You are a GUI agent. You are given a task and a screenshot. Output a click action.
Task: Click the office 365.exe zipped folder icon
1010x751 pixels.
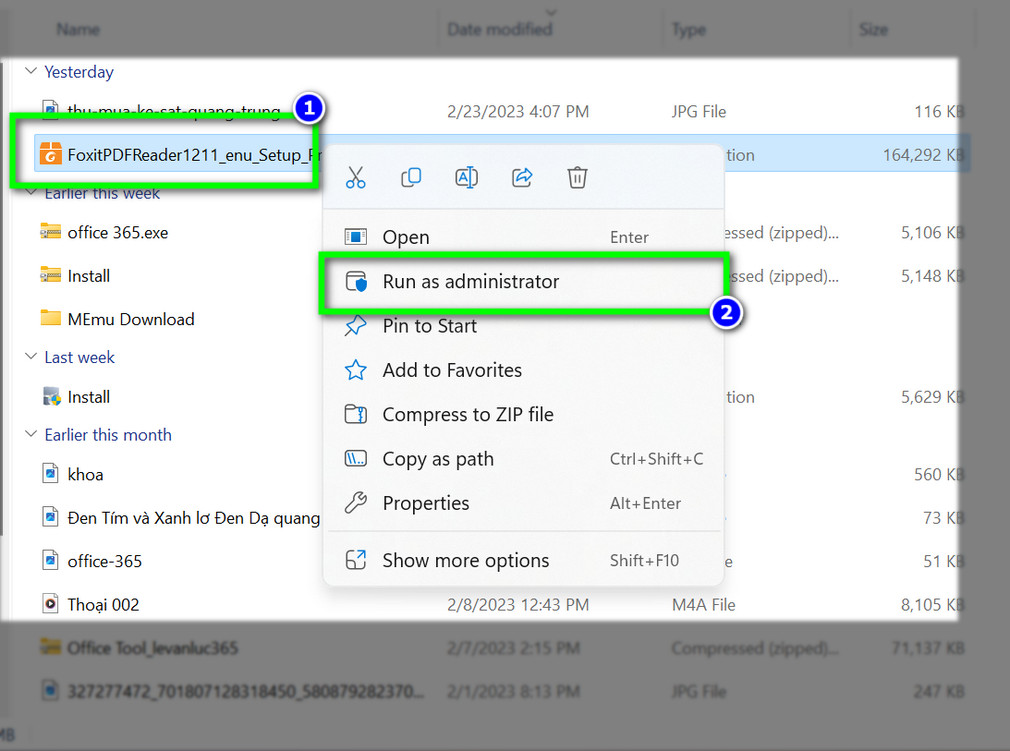(51, 232)
